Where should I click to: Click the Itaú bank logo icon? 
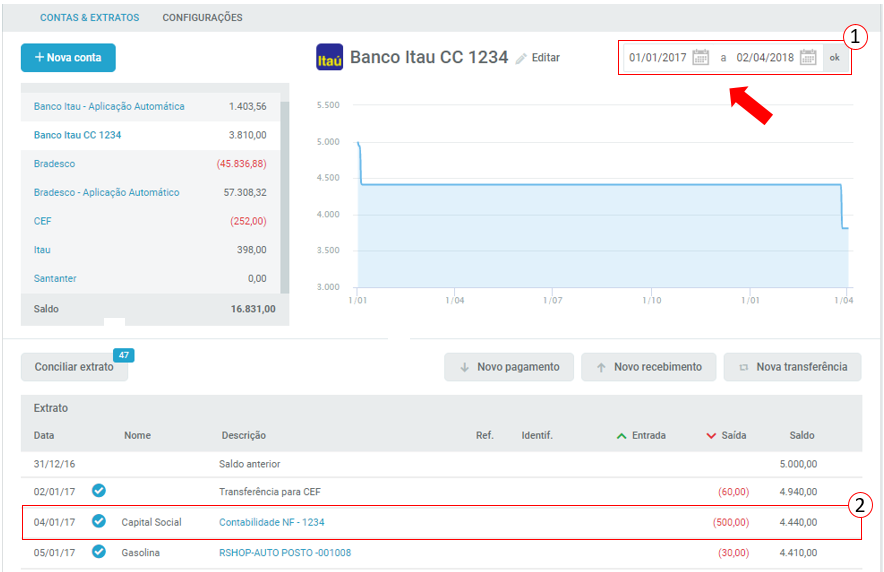pos(329,57)
